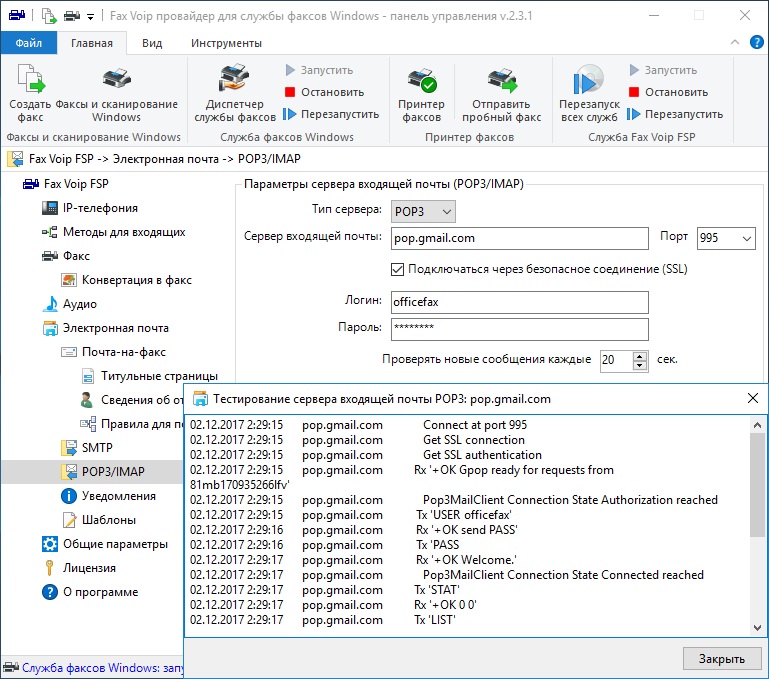769x679 pixels.
Task: Start Fax Voip FSP service (Запустить)
Action: pos(663,70)
